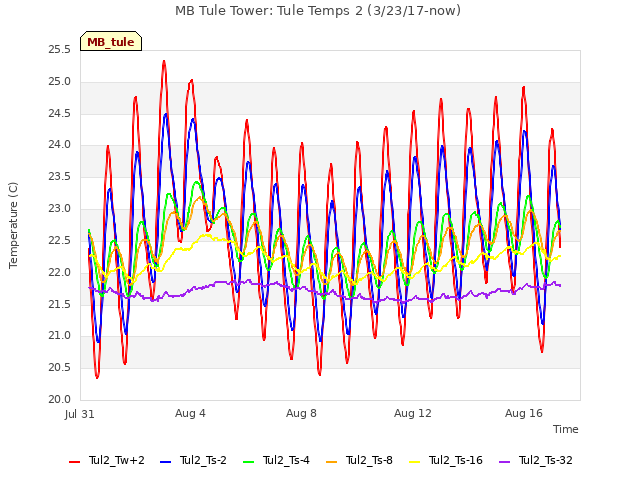Click the 20.0 y-axis tick label
The height and width of the screenshot is (480, 640).
click(x=60, y=399)
